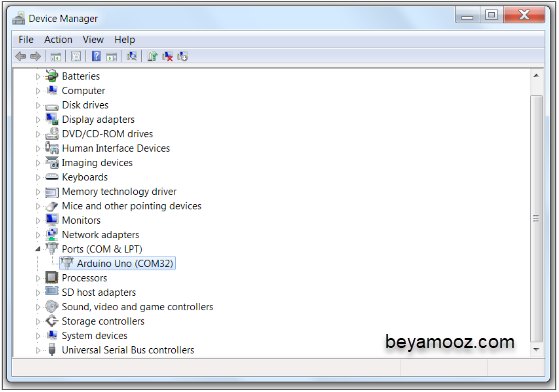Minimize the Device Manager window
This screenshot has width=559, height=392.
click(467, 15)
